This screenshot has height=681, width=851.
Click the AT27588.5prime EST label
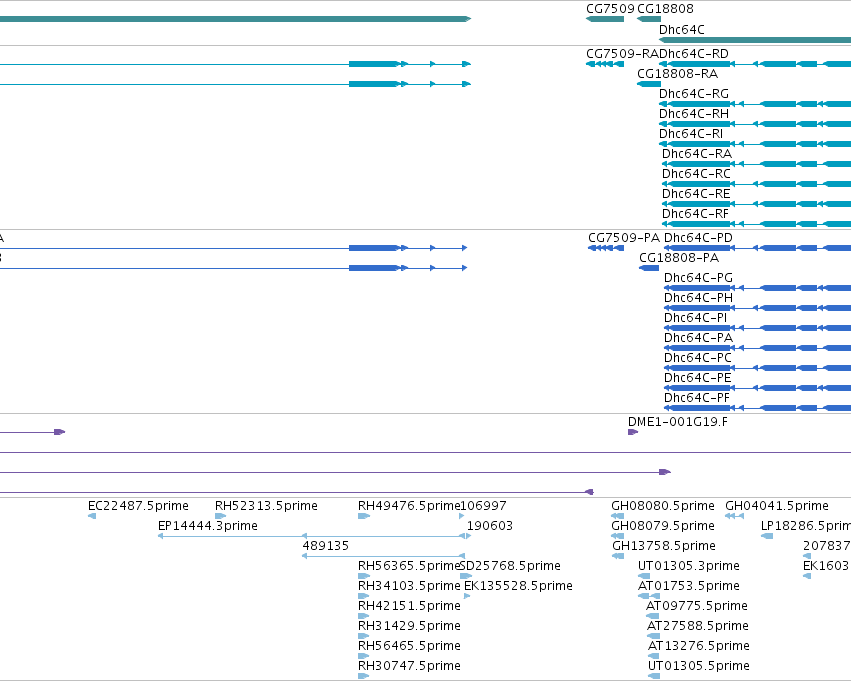(698, 627)
